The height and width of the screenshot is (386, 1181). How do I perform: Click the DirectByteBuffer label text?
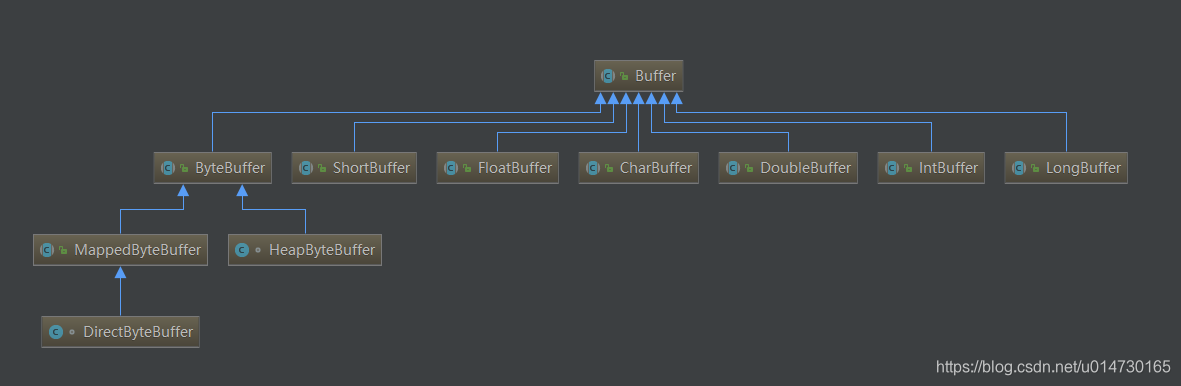coord(138,332)
